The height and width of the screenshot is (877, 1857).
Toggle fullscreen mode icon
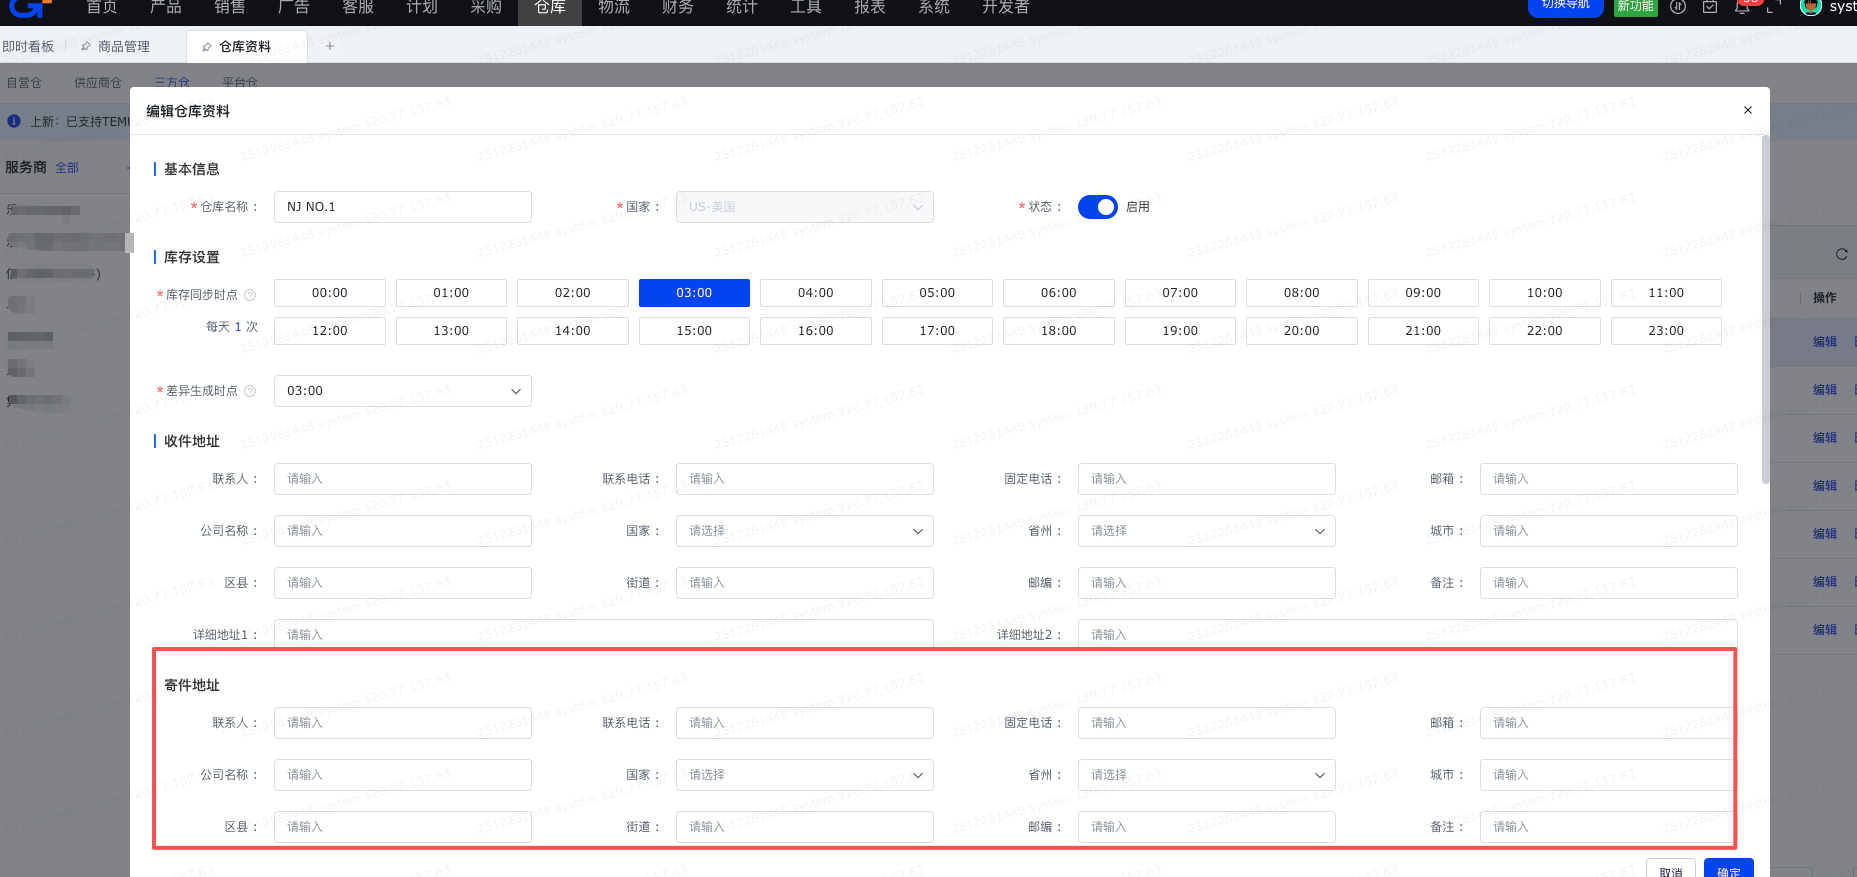point(1774,7)
